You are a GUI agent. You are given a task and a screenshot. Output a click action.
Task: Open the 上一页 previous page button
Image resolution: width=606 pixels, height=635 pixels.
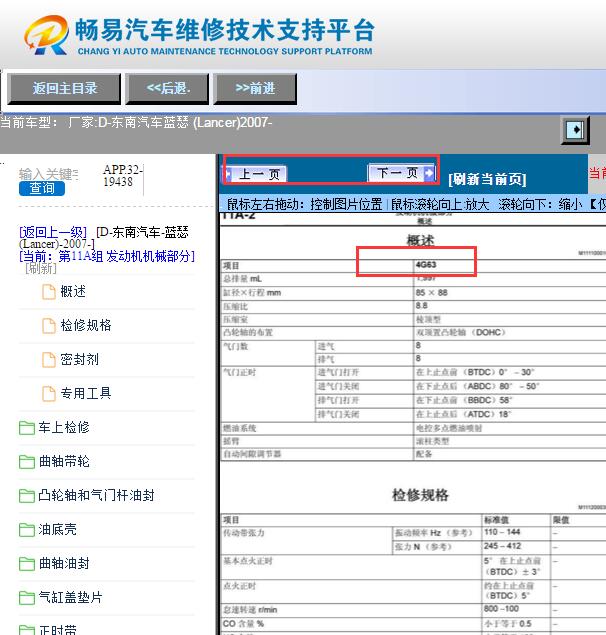(256, 174)
